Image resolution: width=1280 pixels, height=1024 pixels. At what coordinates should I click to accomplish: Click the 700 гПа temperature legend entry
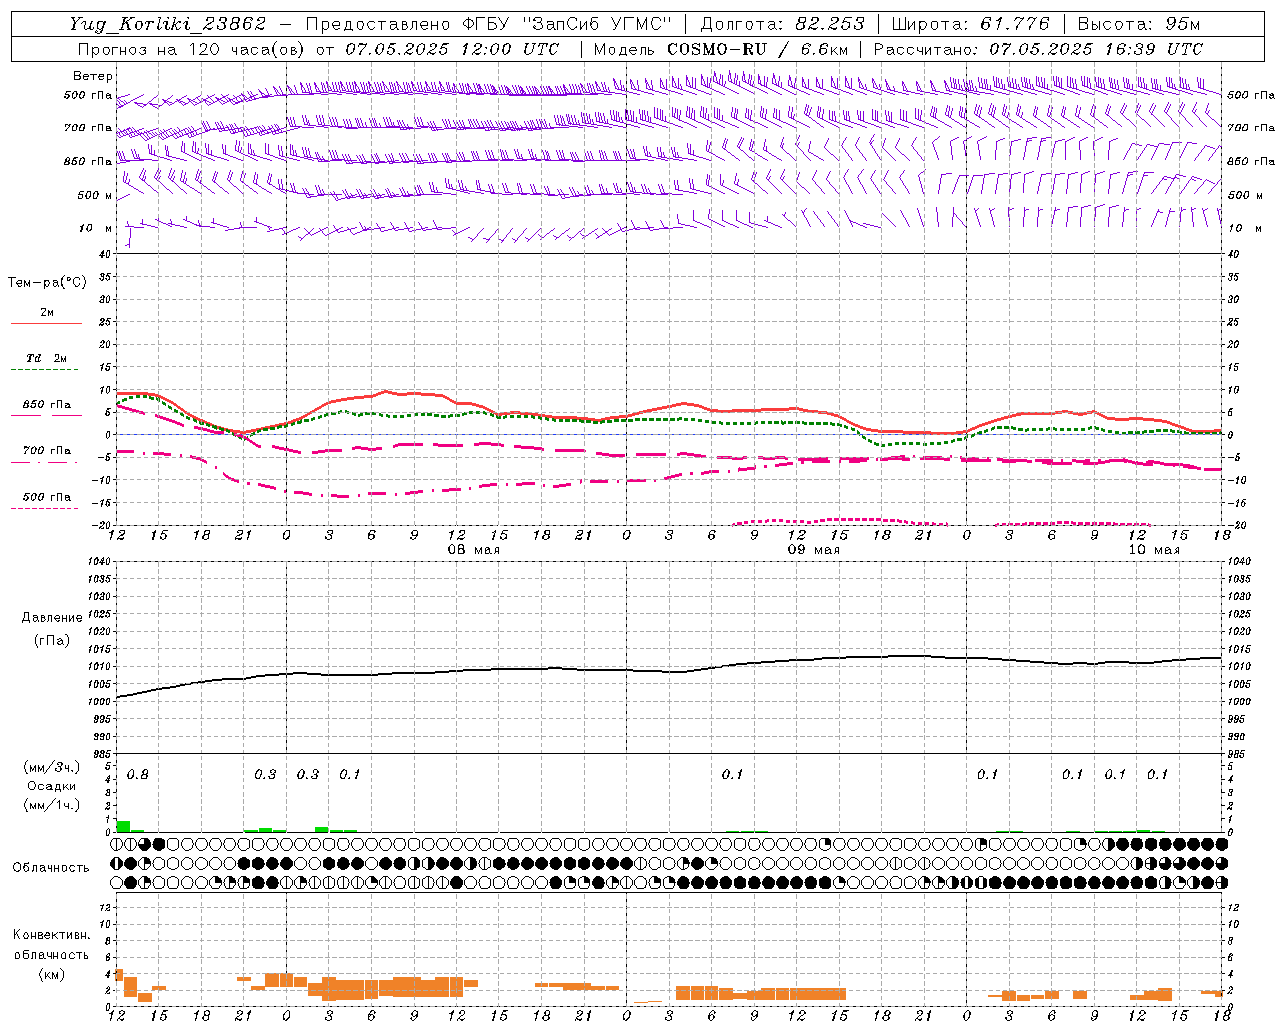[x=47, y=450]
